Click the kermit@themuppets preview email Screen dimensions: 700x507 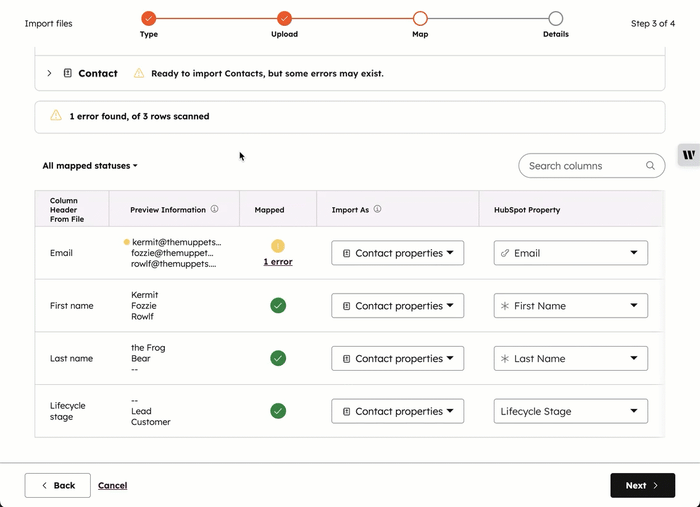coord(176,242)
